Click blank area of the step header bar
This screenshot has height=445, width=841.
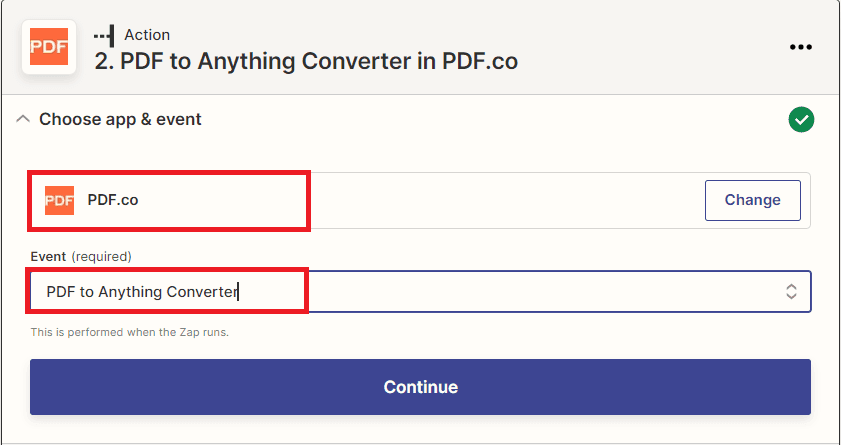(x=644, y=47)
